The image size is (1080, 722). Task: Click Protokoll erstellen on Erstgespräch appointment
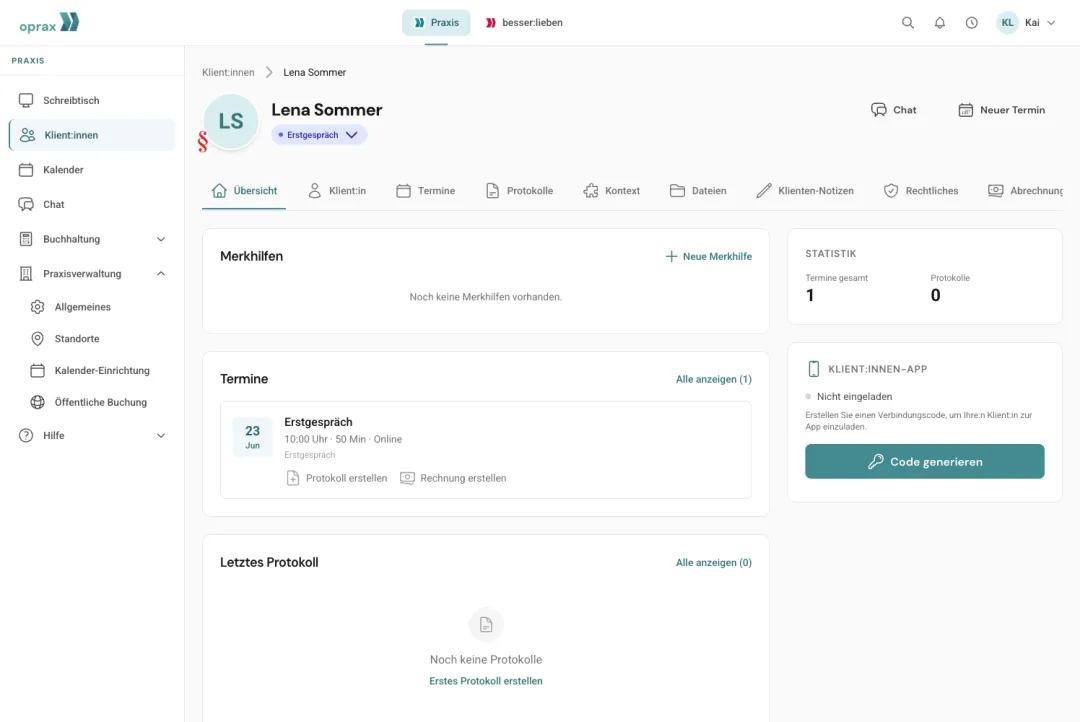click(337, 478)
